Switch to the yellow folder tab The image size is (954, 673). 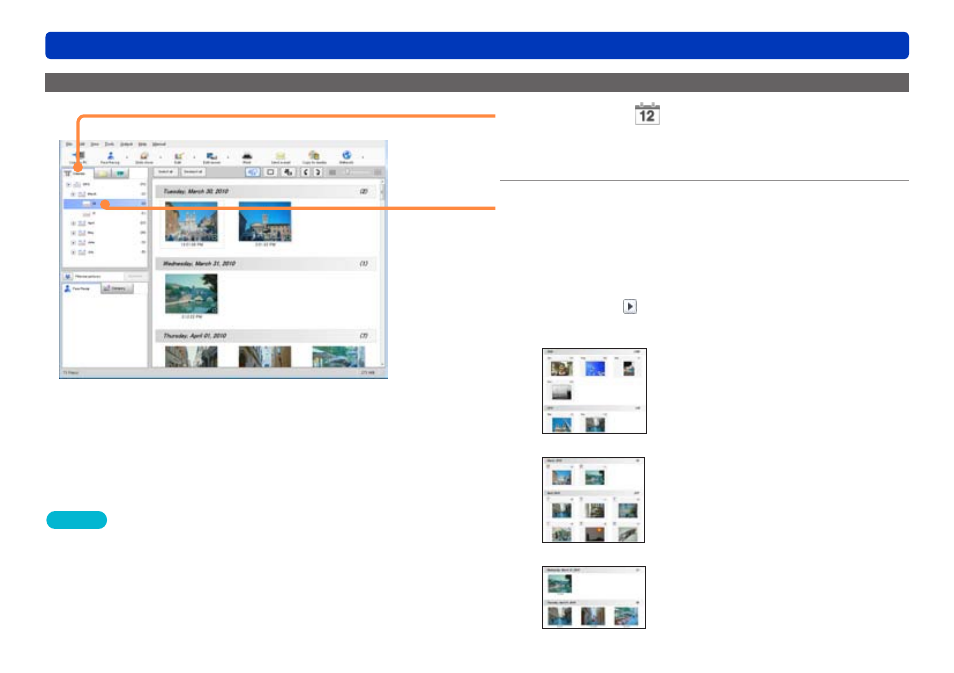[x=103, y=173]
